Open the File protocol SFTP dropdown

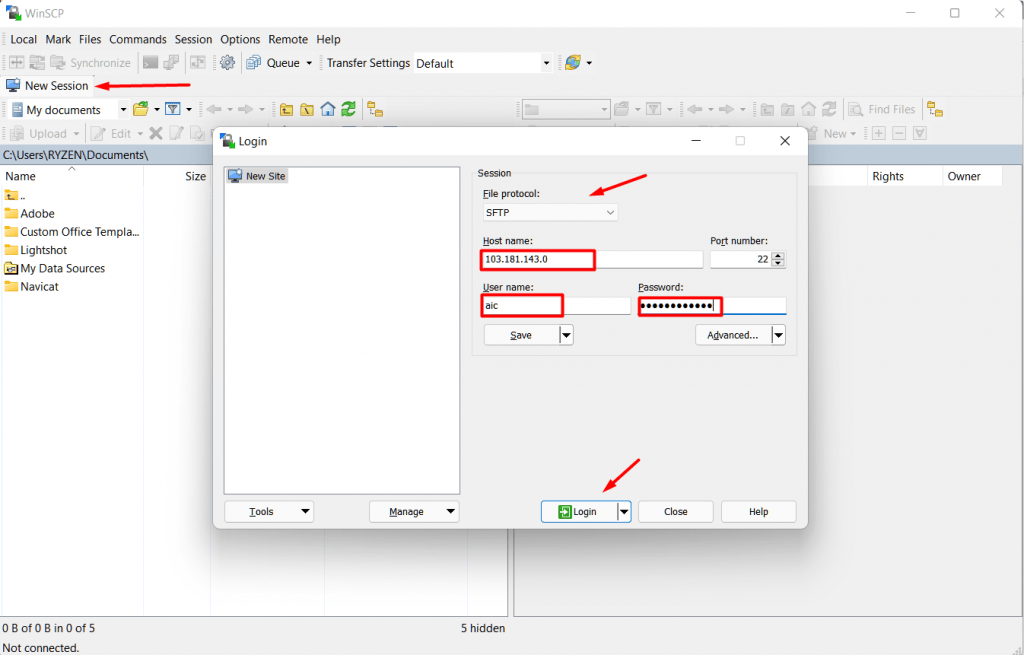coord(608,212)
